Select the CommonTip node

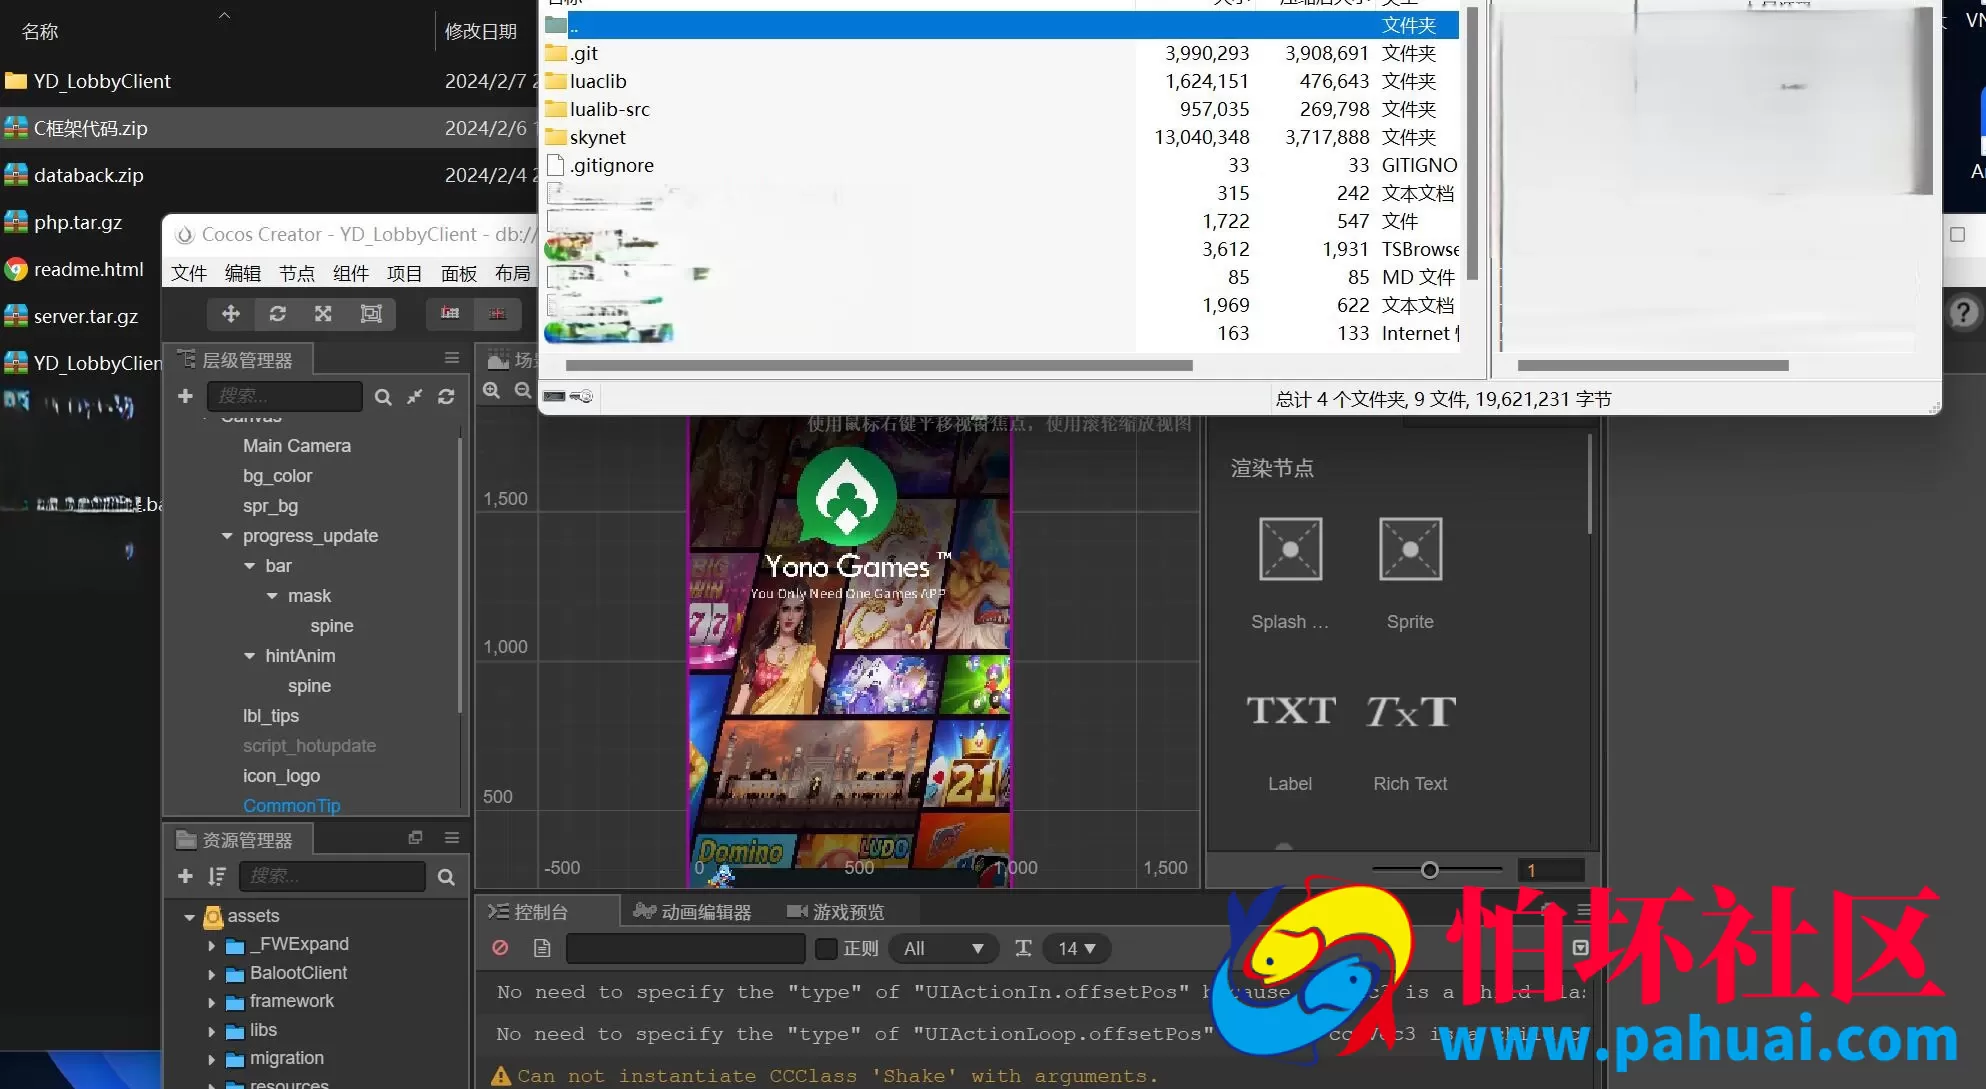coord(292,805)
